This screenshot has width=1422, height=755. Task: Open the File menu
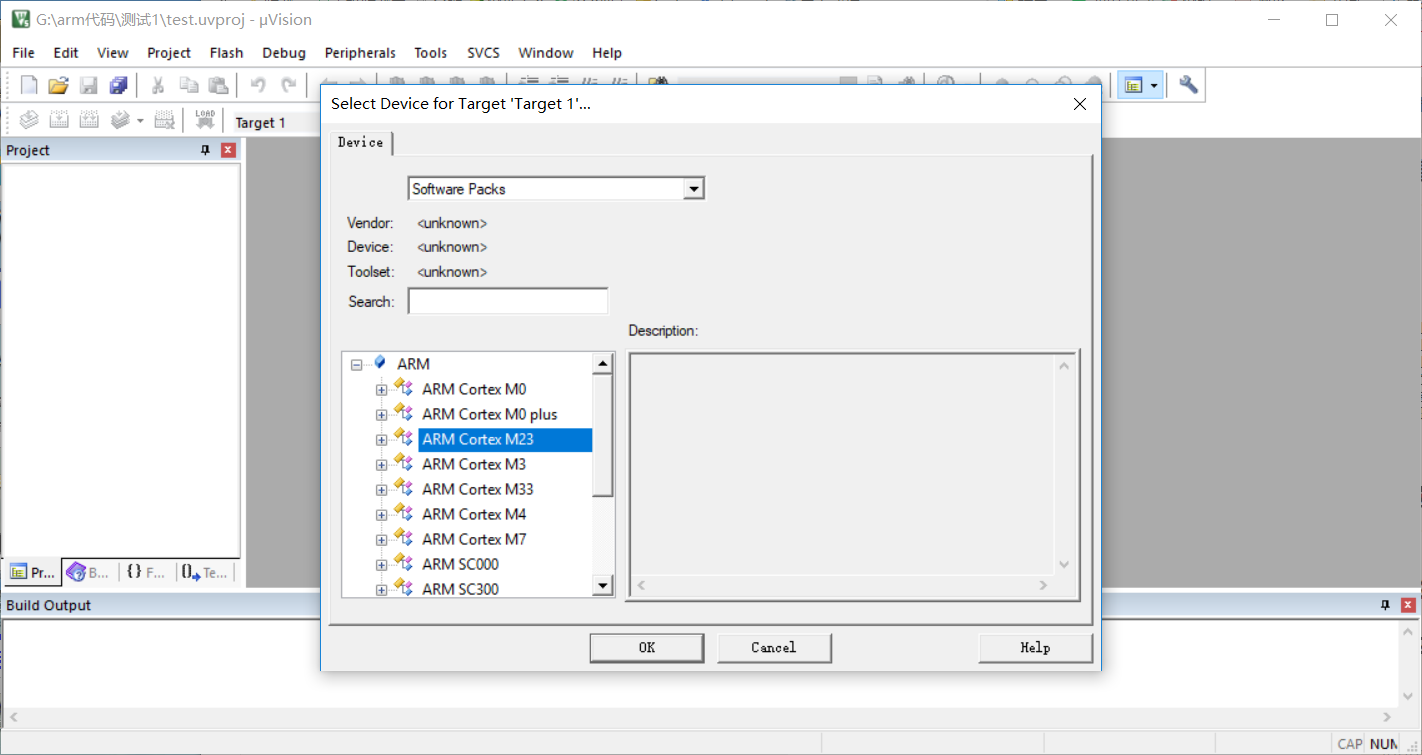(x=23, y=53)
